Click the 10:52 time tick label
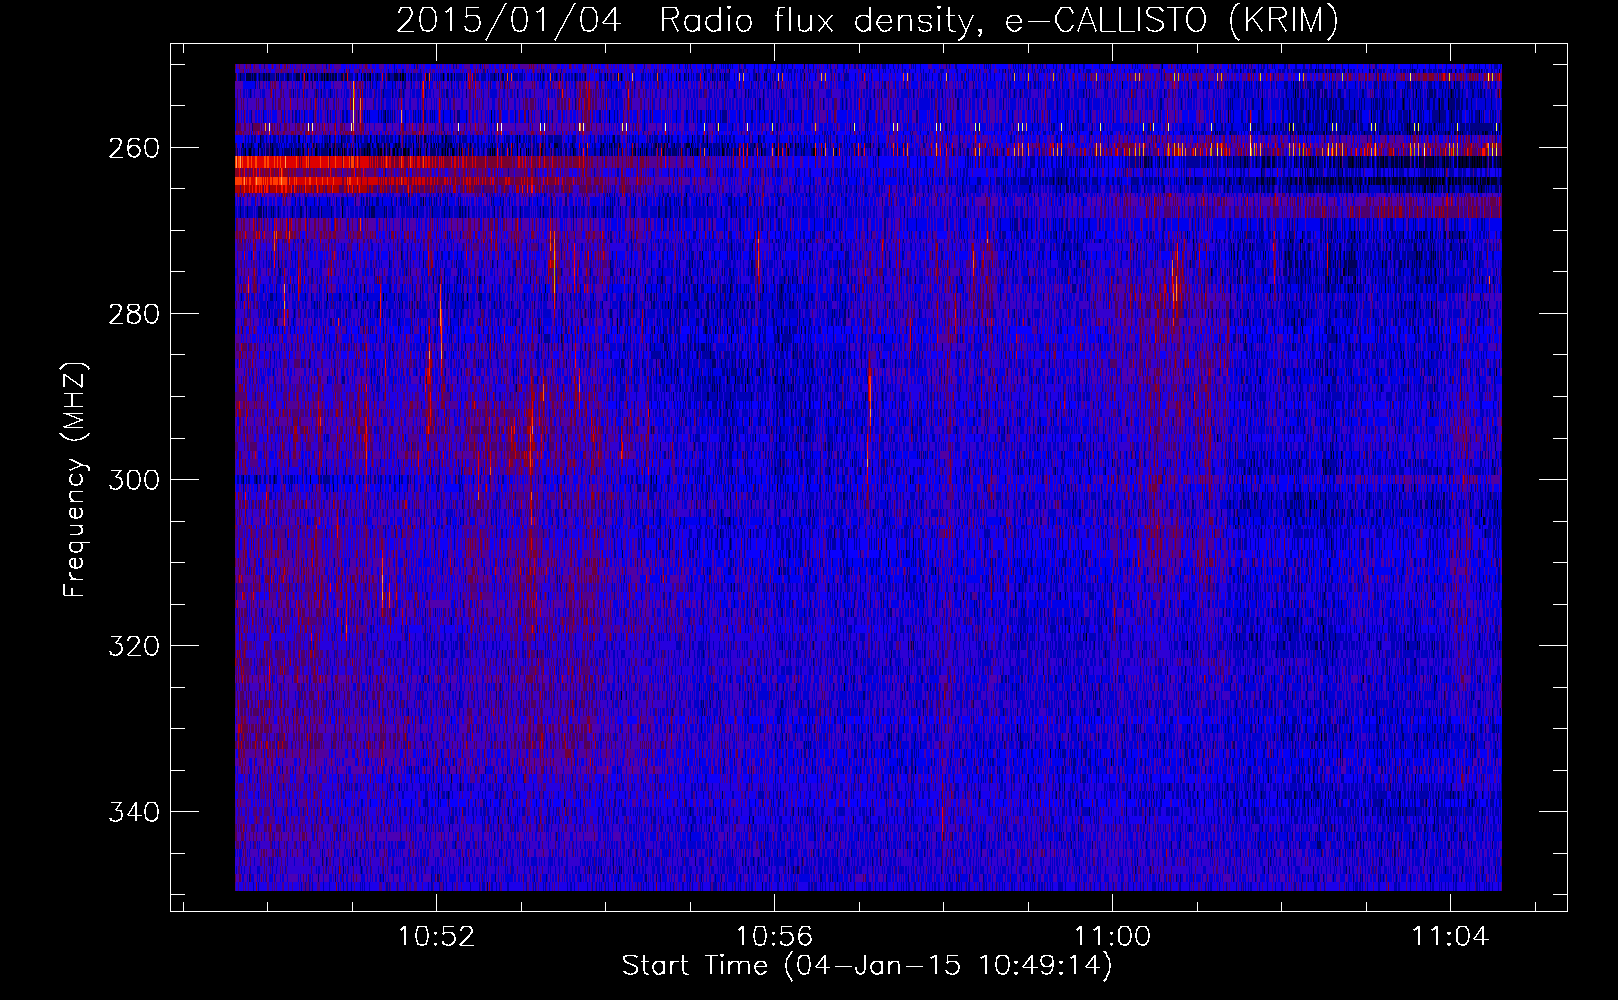Screen dimensions: 1618x1000 click(436, 937)
